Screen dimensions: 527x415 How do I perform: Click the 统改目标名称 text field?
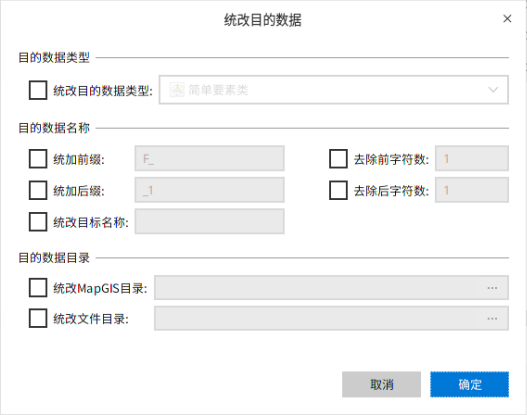(209, 221)
